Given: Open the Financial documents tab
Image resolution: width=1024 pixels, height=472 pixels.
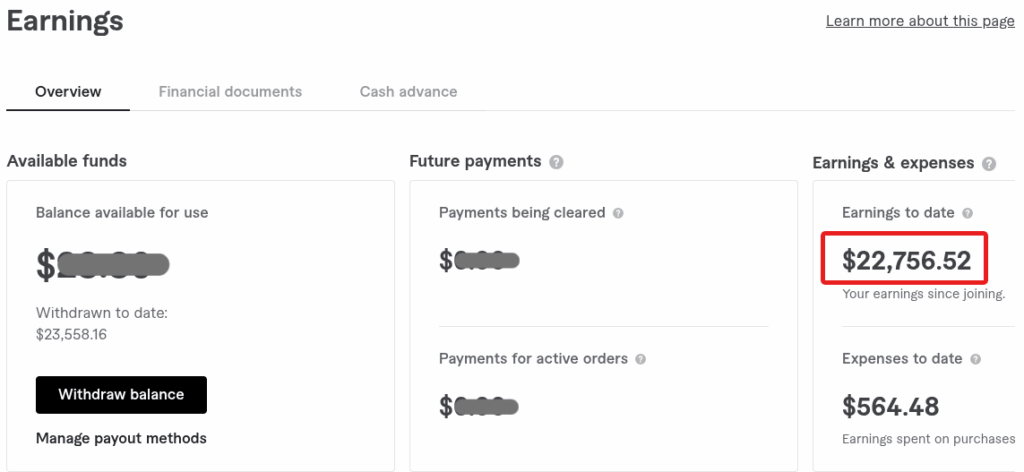Looking at the screenshot, I should (230, 91).
